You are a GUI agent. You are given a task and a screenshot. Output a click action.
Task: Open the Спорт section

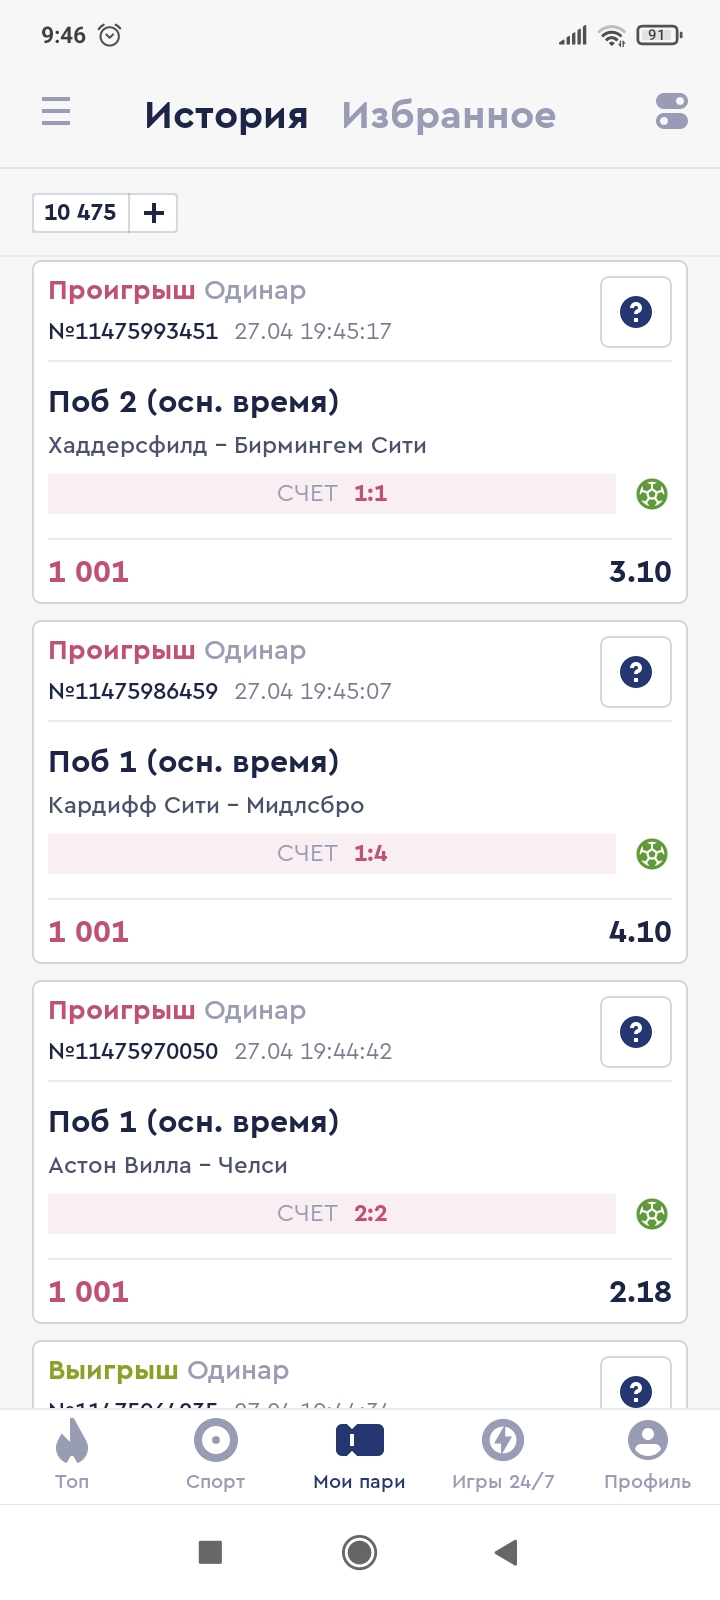[x=216, y=1456]
